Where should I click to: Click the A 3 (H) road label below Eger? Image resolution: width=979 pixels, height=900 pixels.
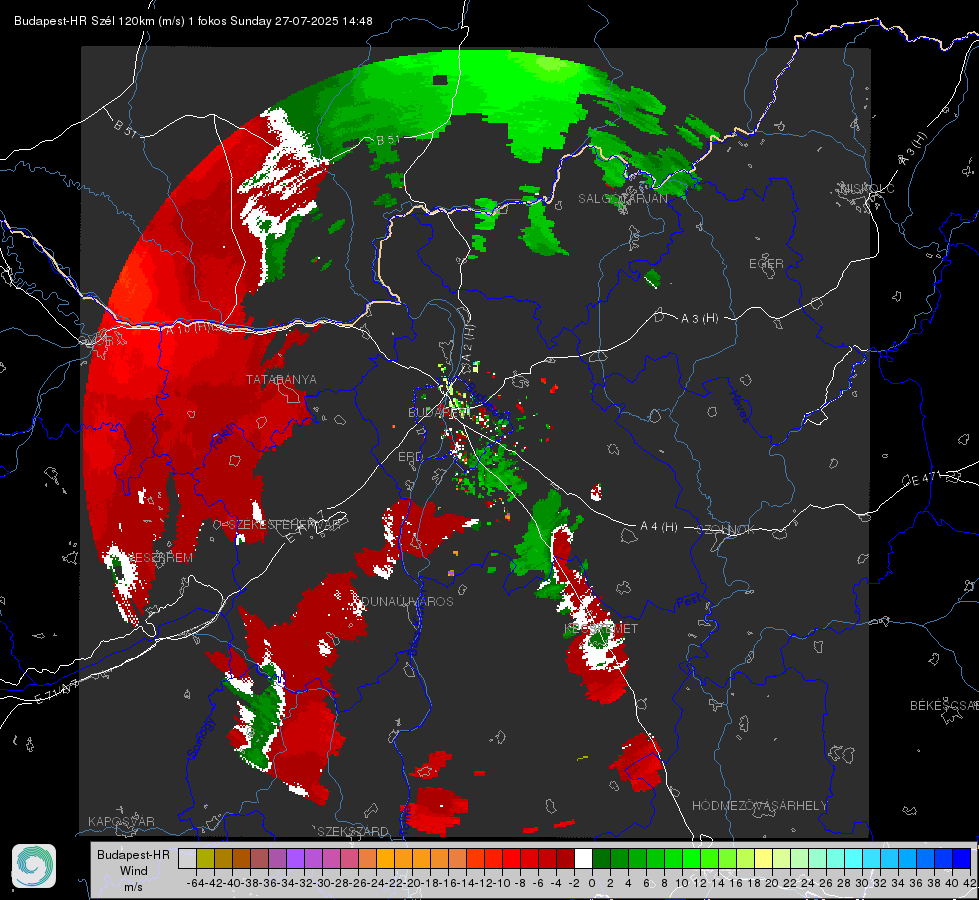click(x=699, y=318)
